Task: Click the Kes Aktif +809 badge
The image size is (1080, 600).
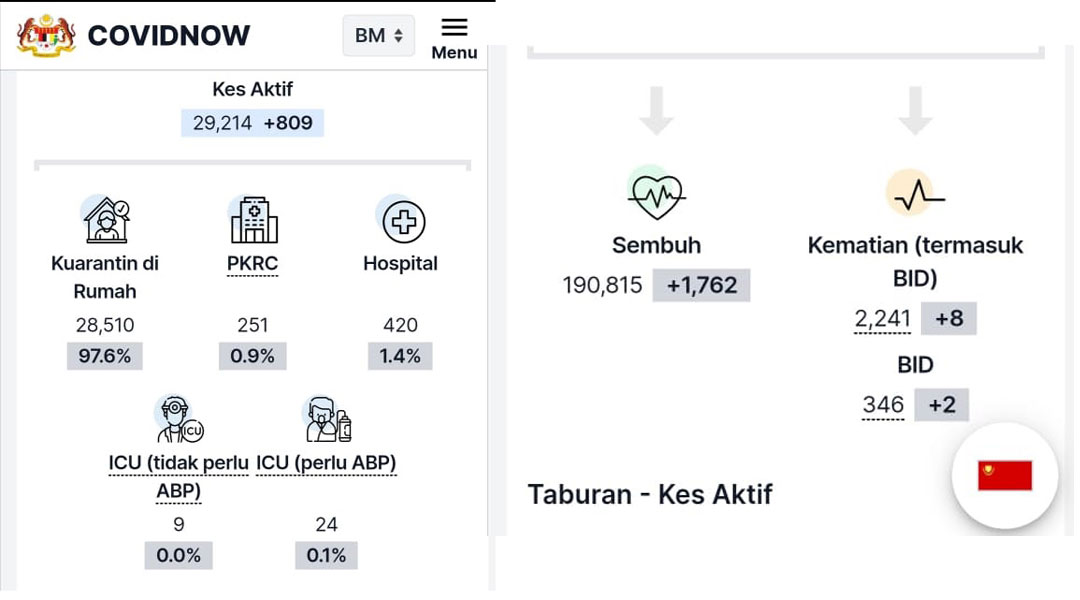Action: click(x=288, y=123)
